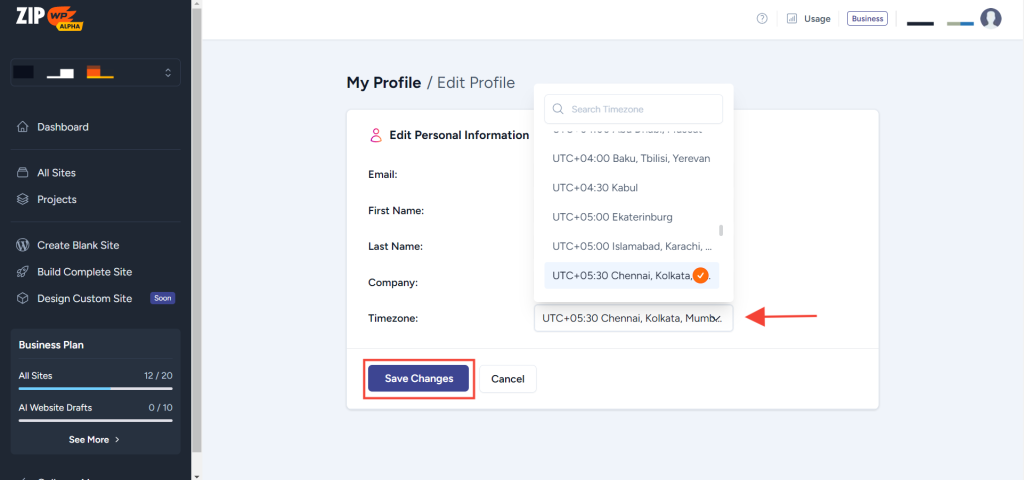Click the rocket icon for Build Complete Site
Screen dimensions: 1024x480
[23, 272]
